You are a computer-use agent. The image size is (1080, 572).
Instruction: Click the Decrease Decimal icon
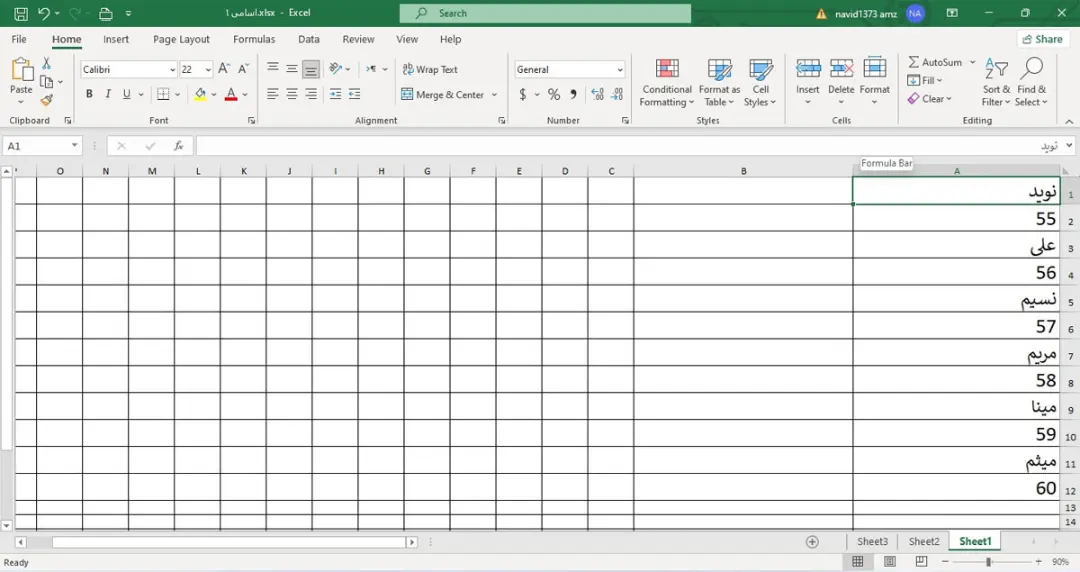pyautogui.click(x=617, y=94)
